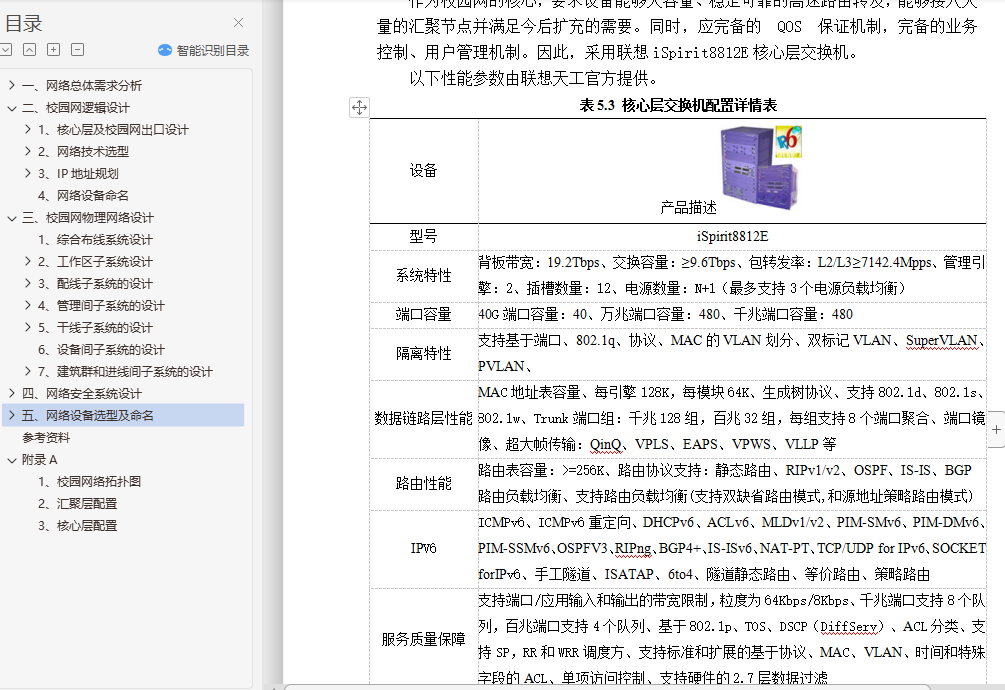Screen dimensions: 1005x690
Task: Collapse the 附录 A chevron
Action: (12, 460)
